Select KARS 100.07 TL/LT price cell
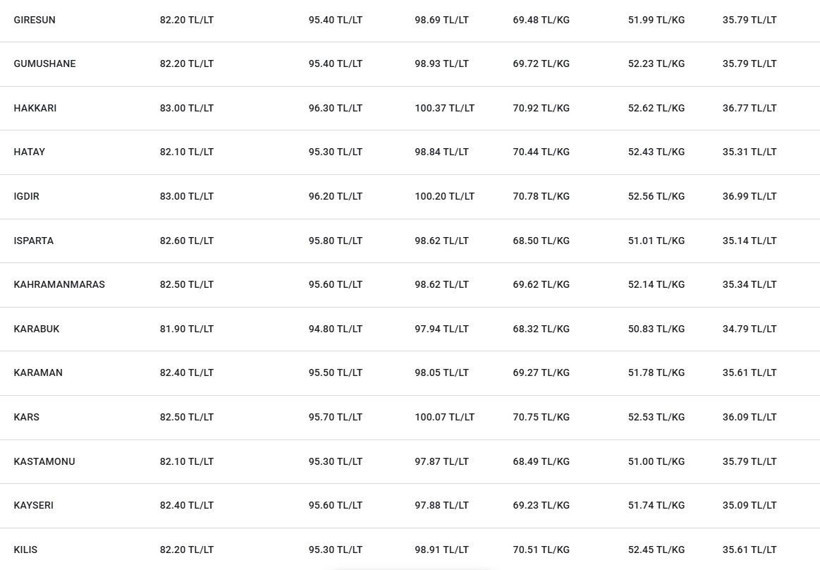The image size is (820, 570). (445, 417)
